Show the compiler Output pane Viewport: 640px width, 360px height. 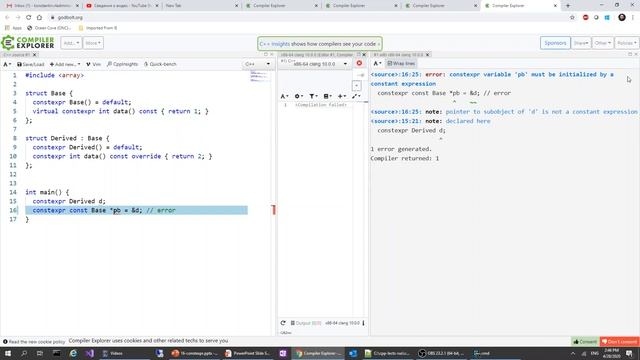[x=306, y=323]
